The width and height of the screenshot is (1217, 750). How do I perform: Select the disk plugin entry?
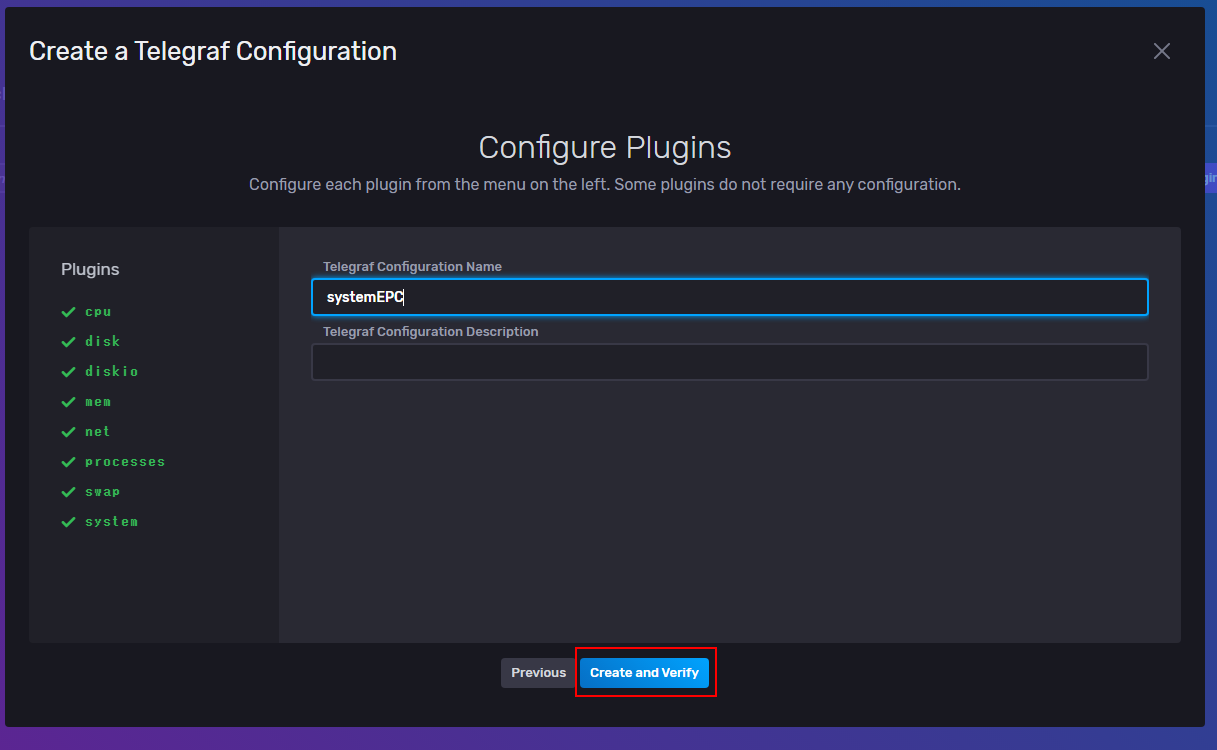(102, 342)
